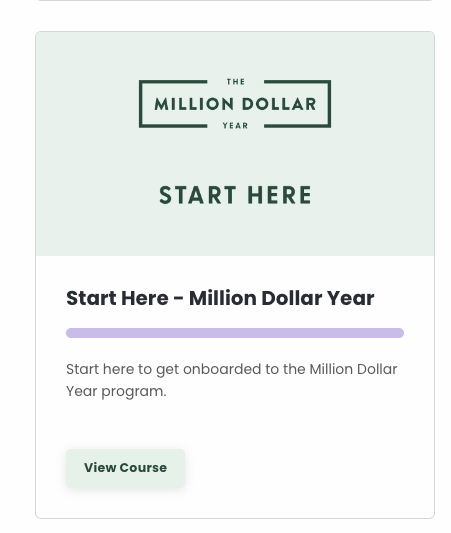Click the word HERE in banner heading
This screenshot has width=451, height=533.
279,195
